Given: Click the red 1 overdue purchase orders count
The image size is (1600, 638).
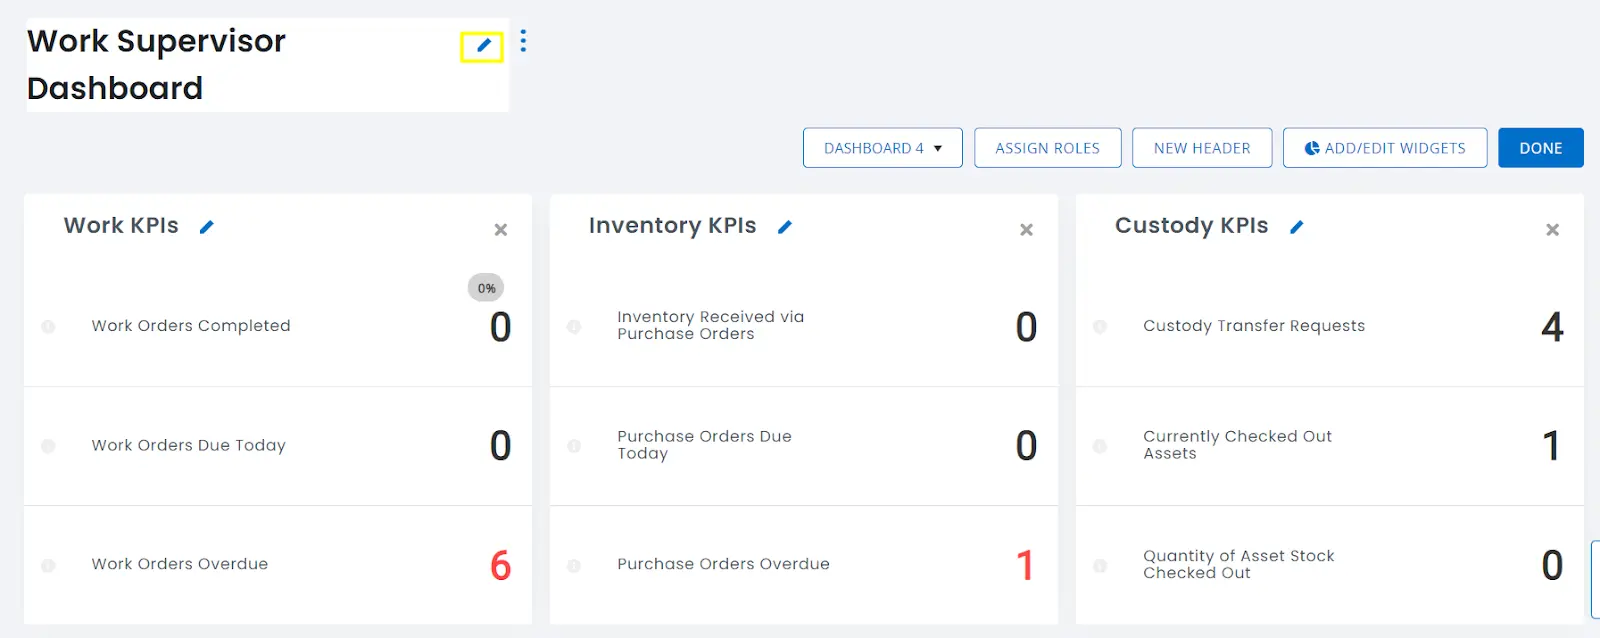Looking at the screenshot, I should (x=1026, y=566).
